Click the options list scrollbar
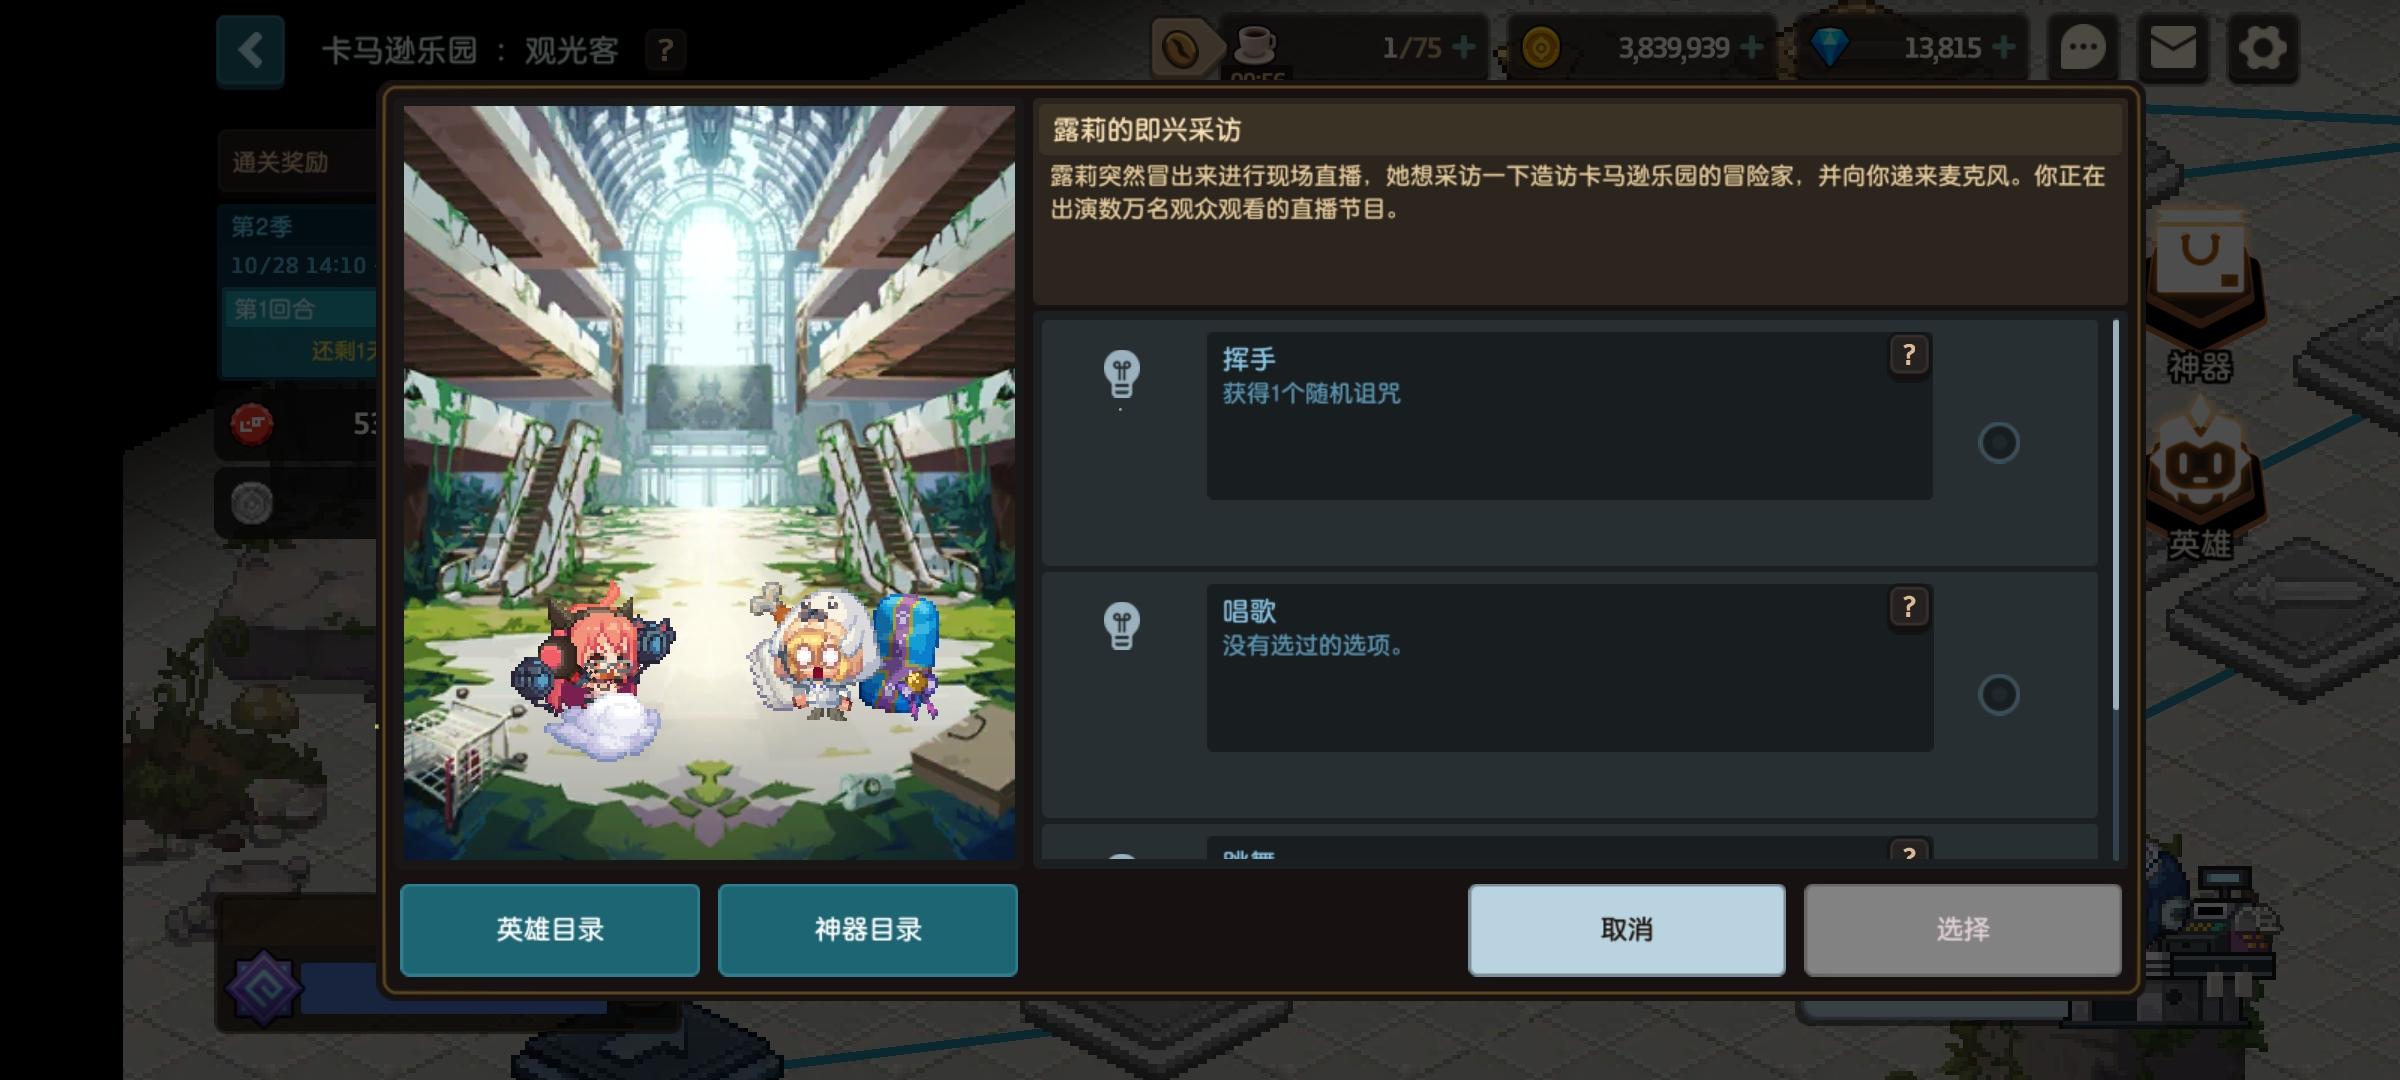 click(2115, 515)
